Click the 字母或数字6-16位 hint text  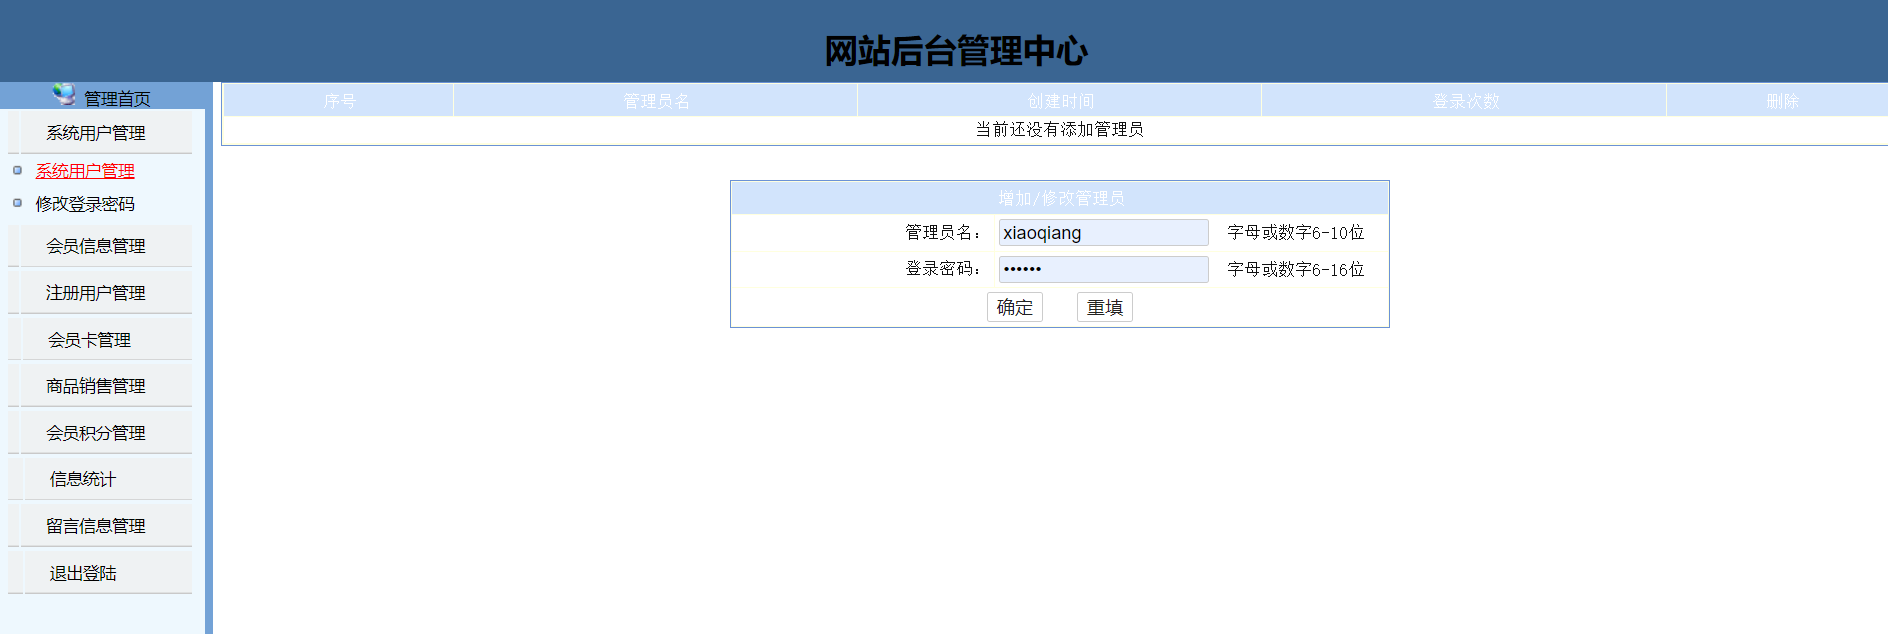(1295, 269)
